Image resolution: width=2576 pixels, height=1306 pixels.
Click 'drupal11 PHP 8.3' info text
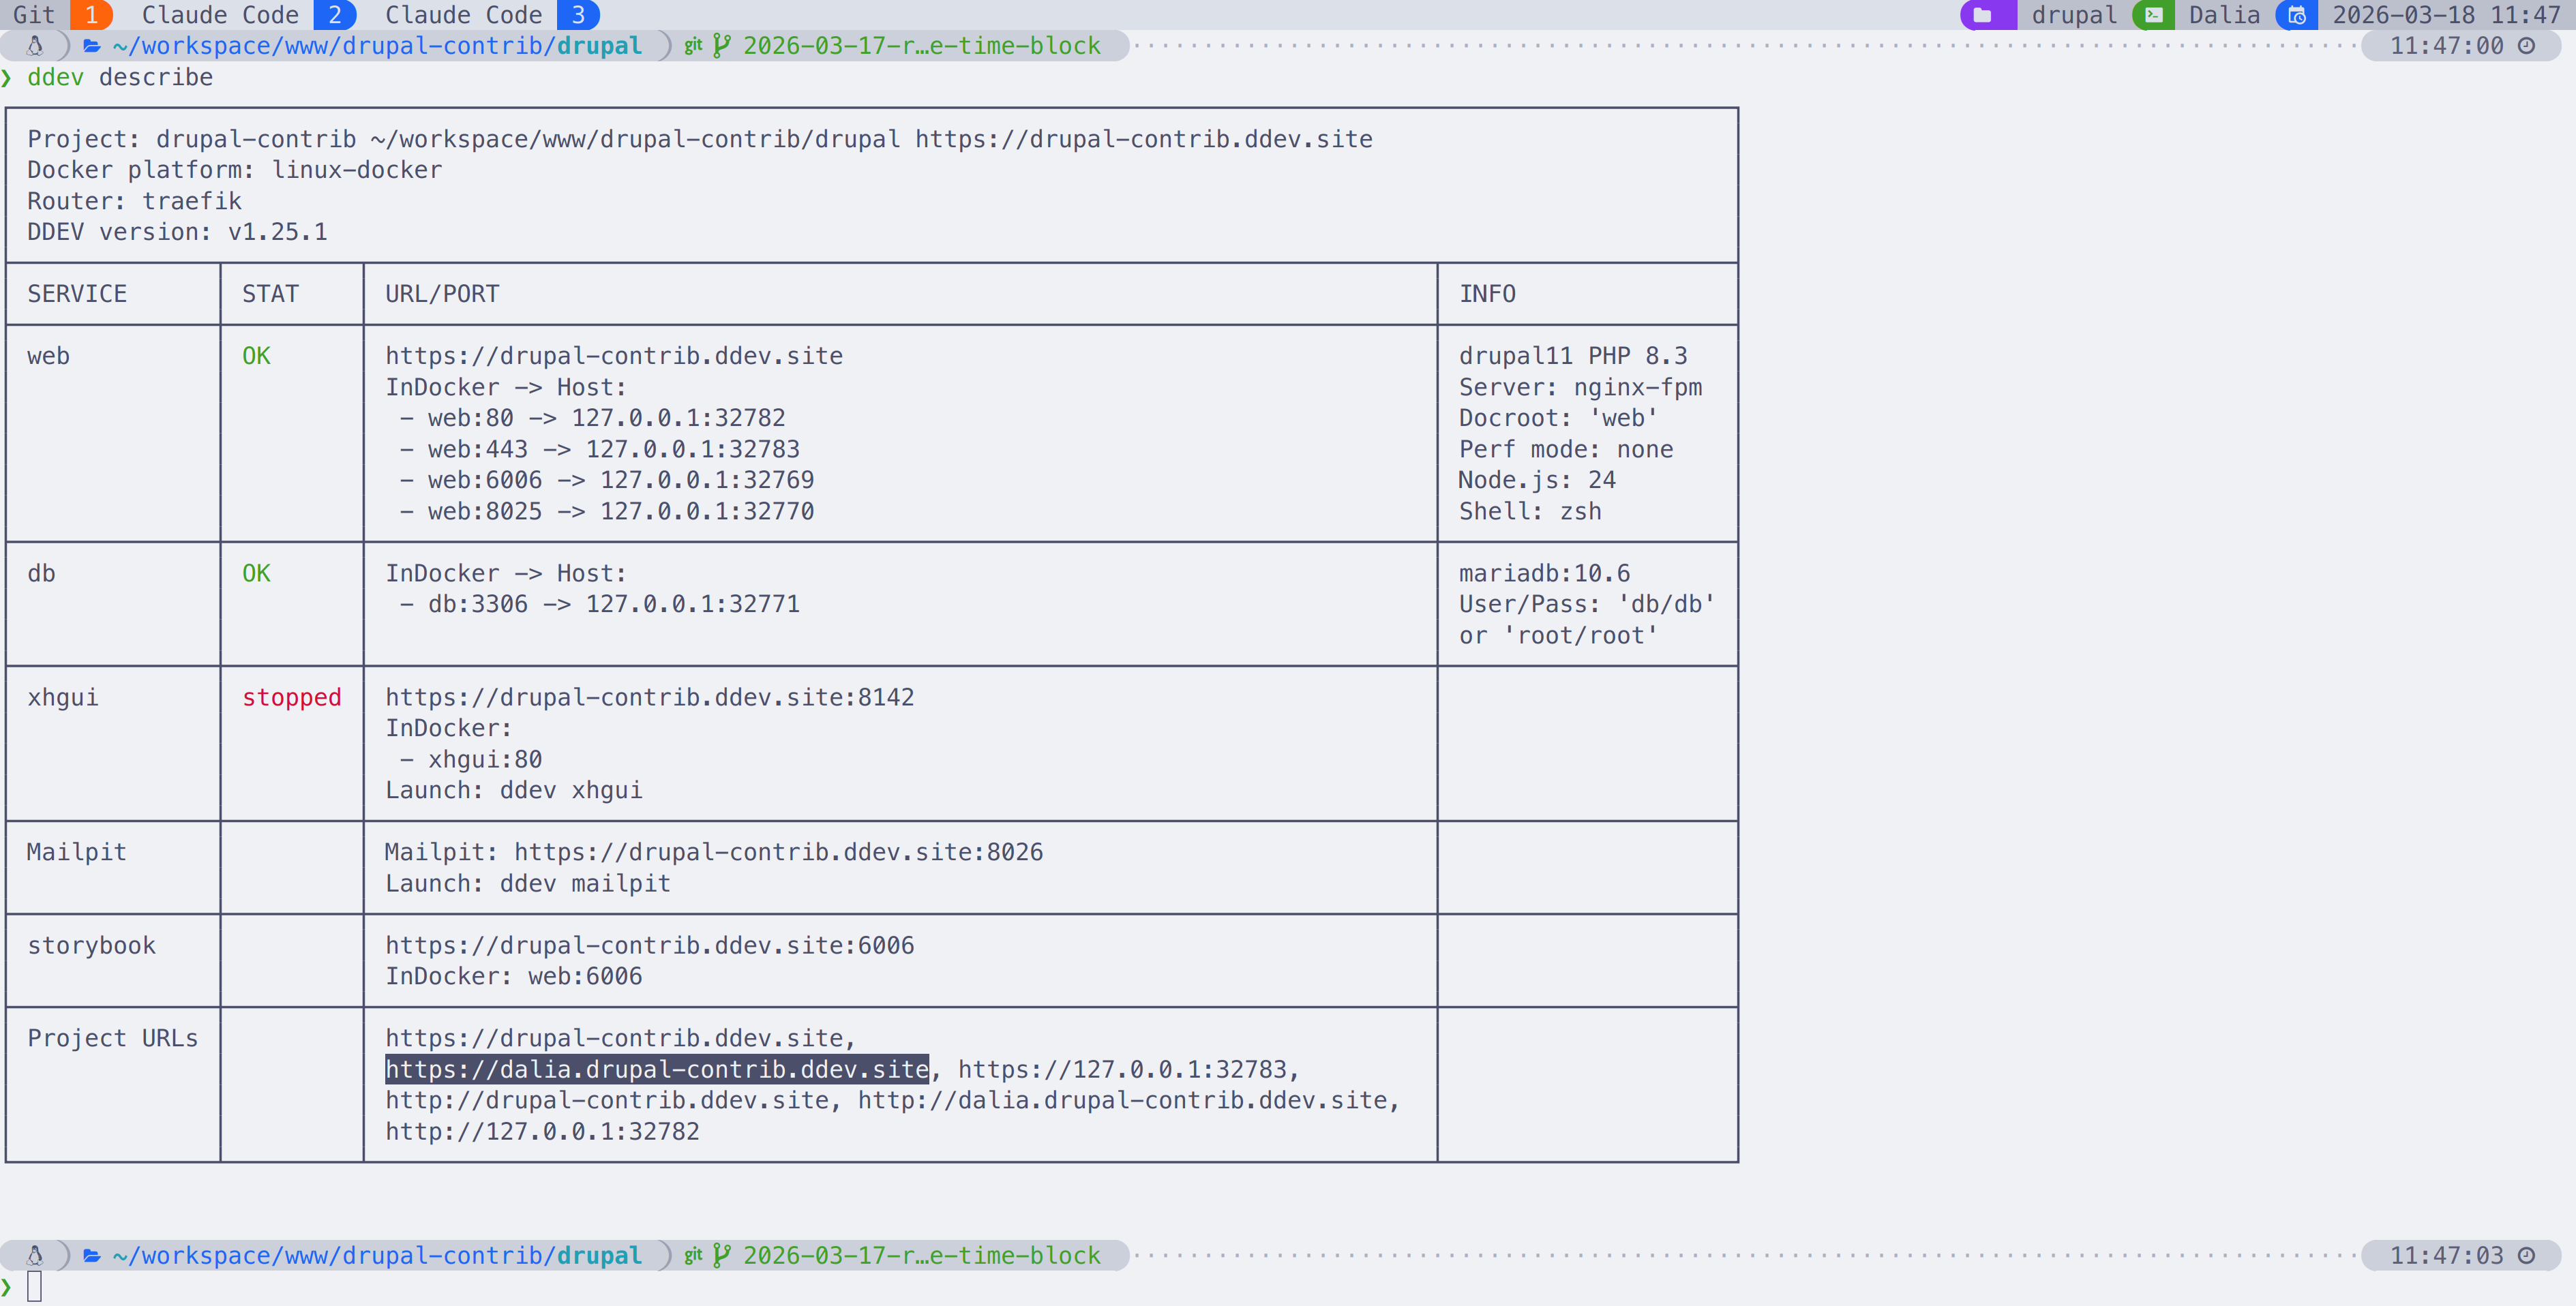click(x=1572, y=356)
